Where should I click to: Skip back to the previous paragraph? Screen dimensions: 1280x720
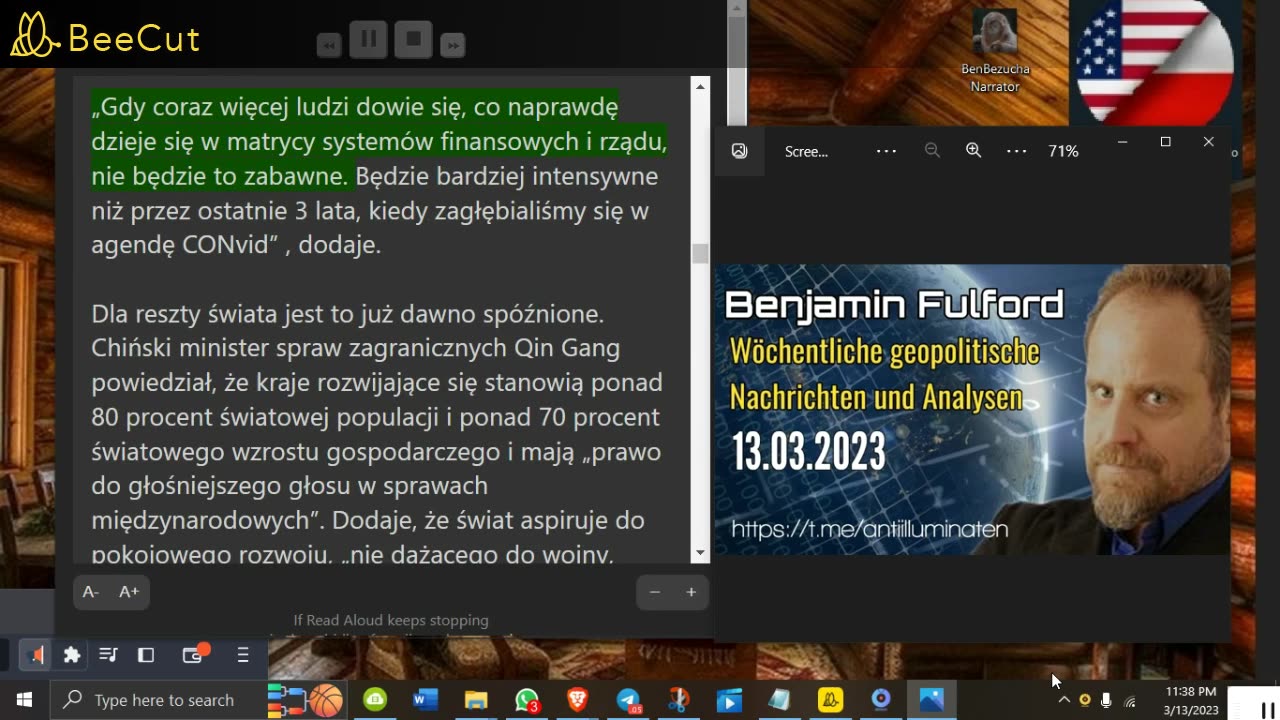click(x=329, y=44)
